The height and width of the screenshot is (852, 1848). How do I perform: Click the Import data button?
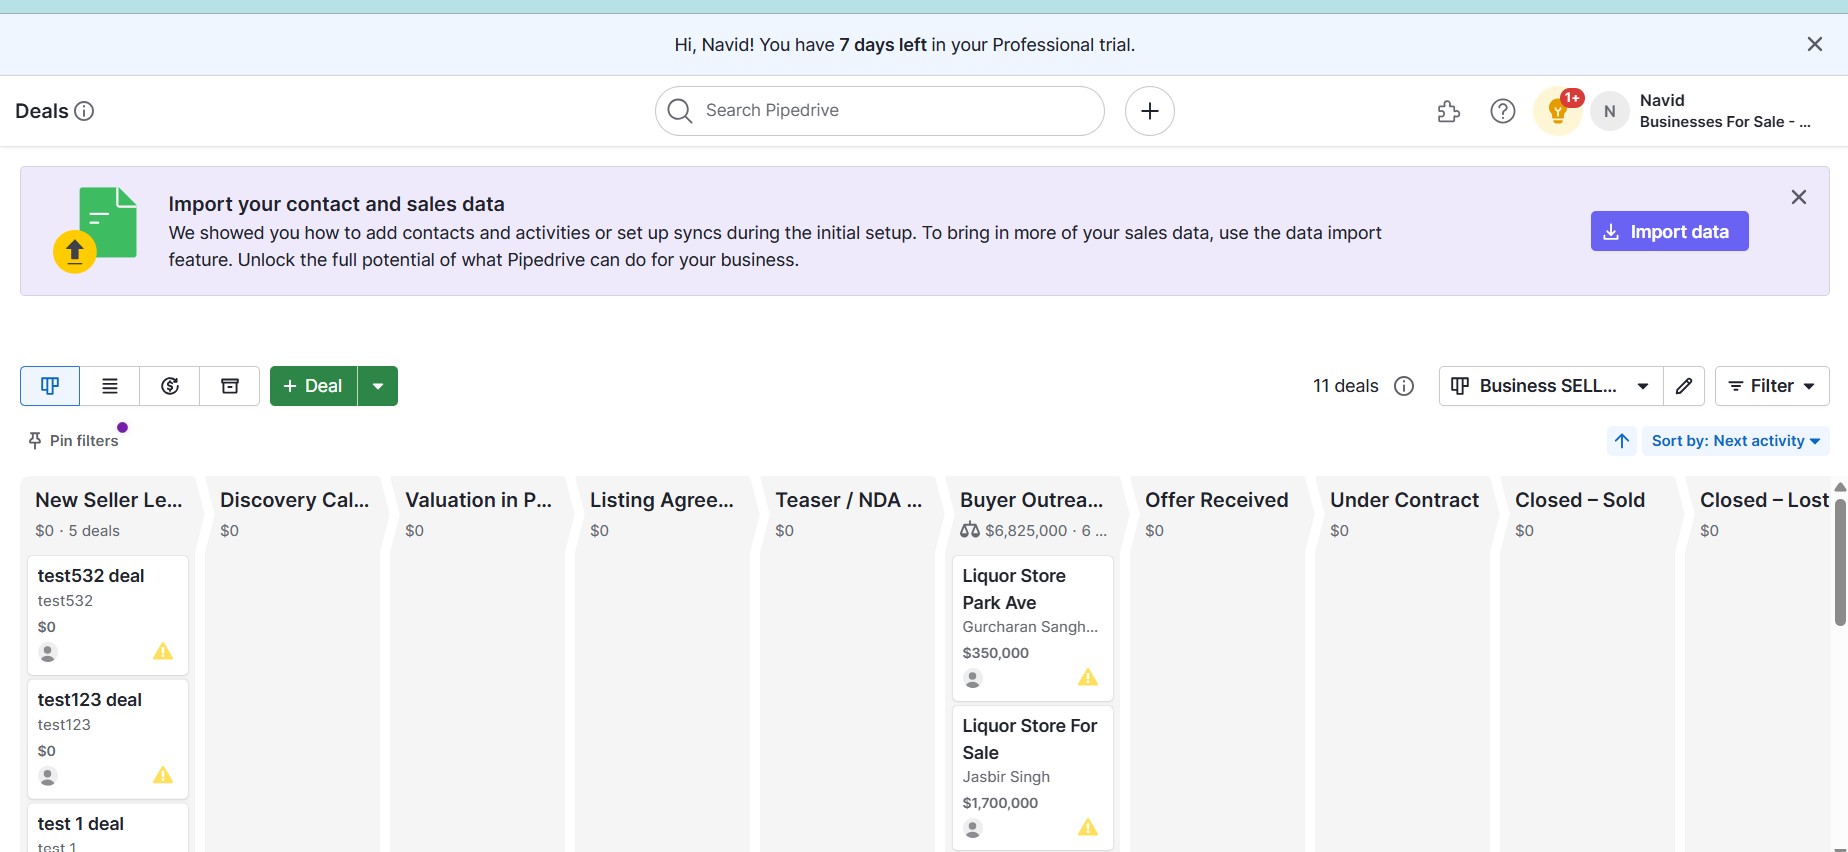click(x=1669, y=232)
